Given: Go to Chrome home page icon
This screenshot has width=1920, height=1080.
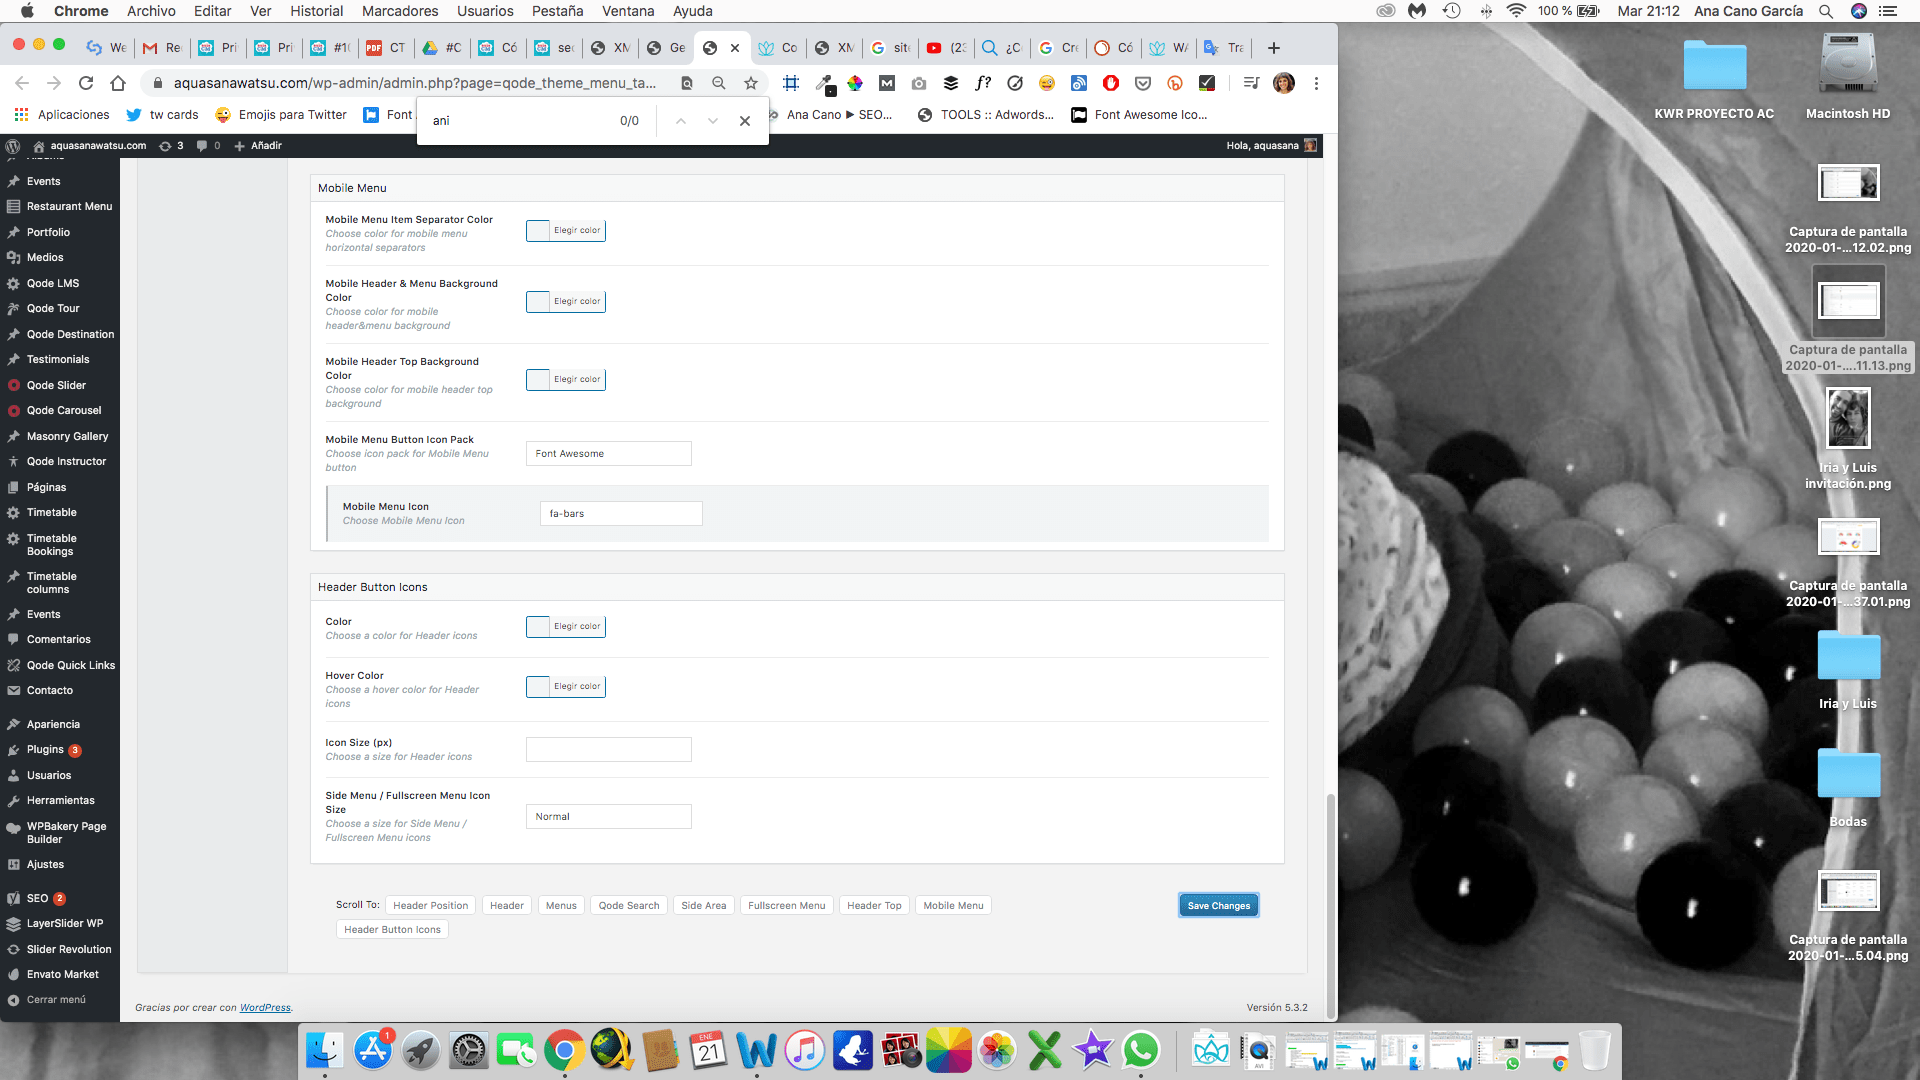Looking at the screenshot, I should tap(118, 83).
